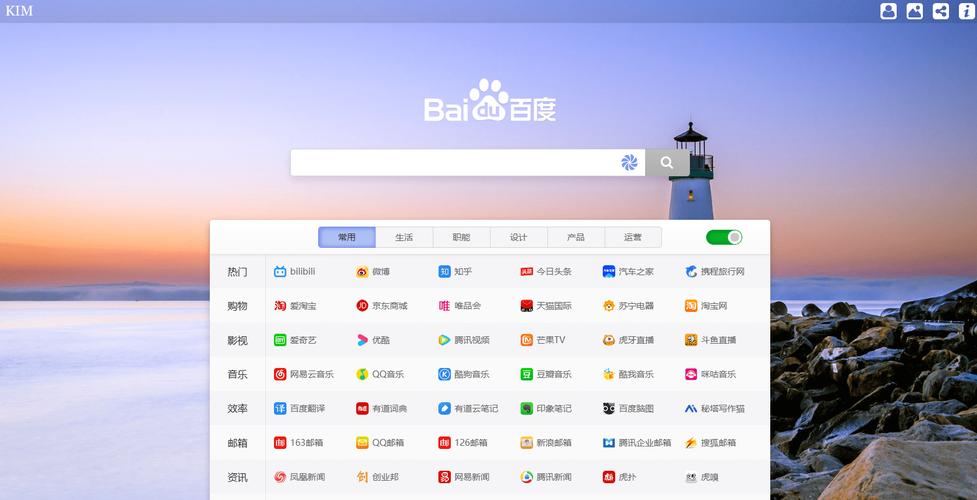The width and height of the screenshot is (977, 500).
Task: Open the 搜狐邮箱 link
Action: coord(710,443)
